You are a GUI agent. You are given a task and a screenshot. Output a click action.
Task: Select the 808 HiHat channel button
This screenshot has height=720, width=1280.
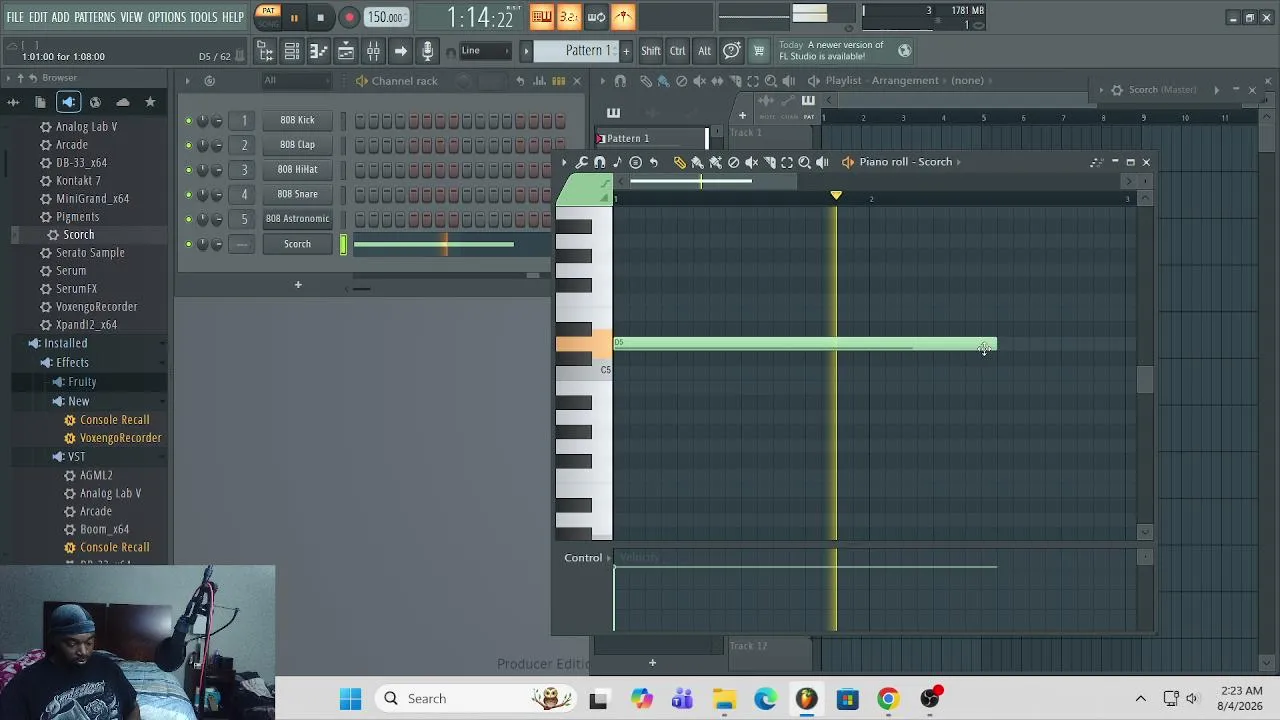[297, 169]
